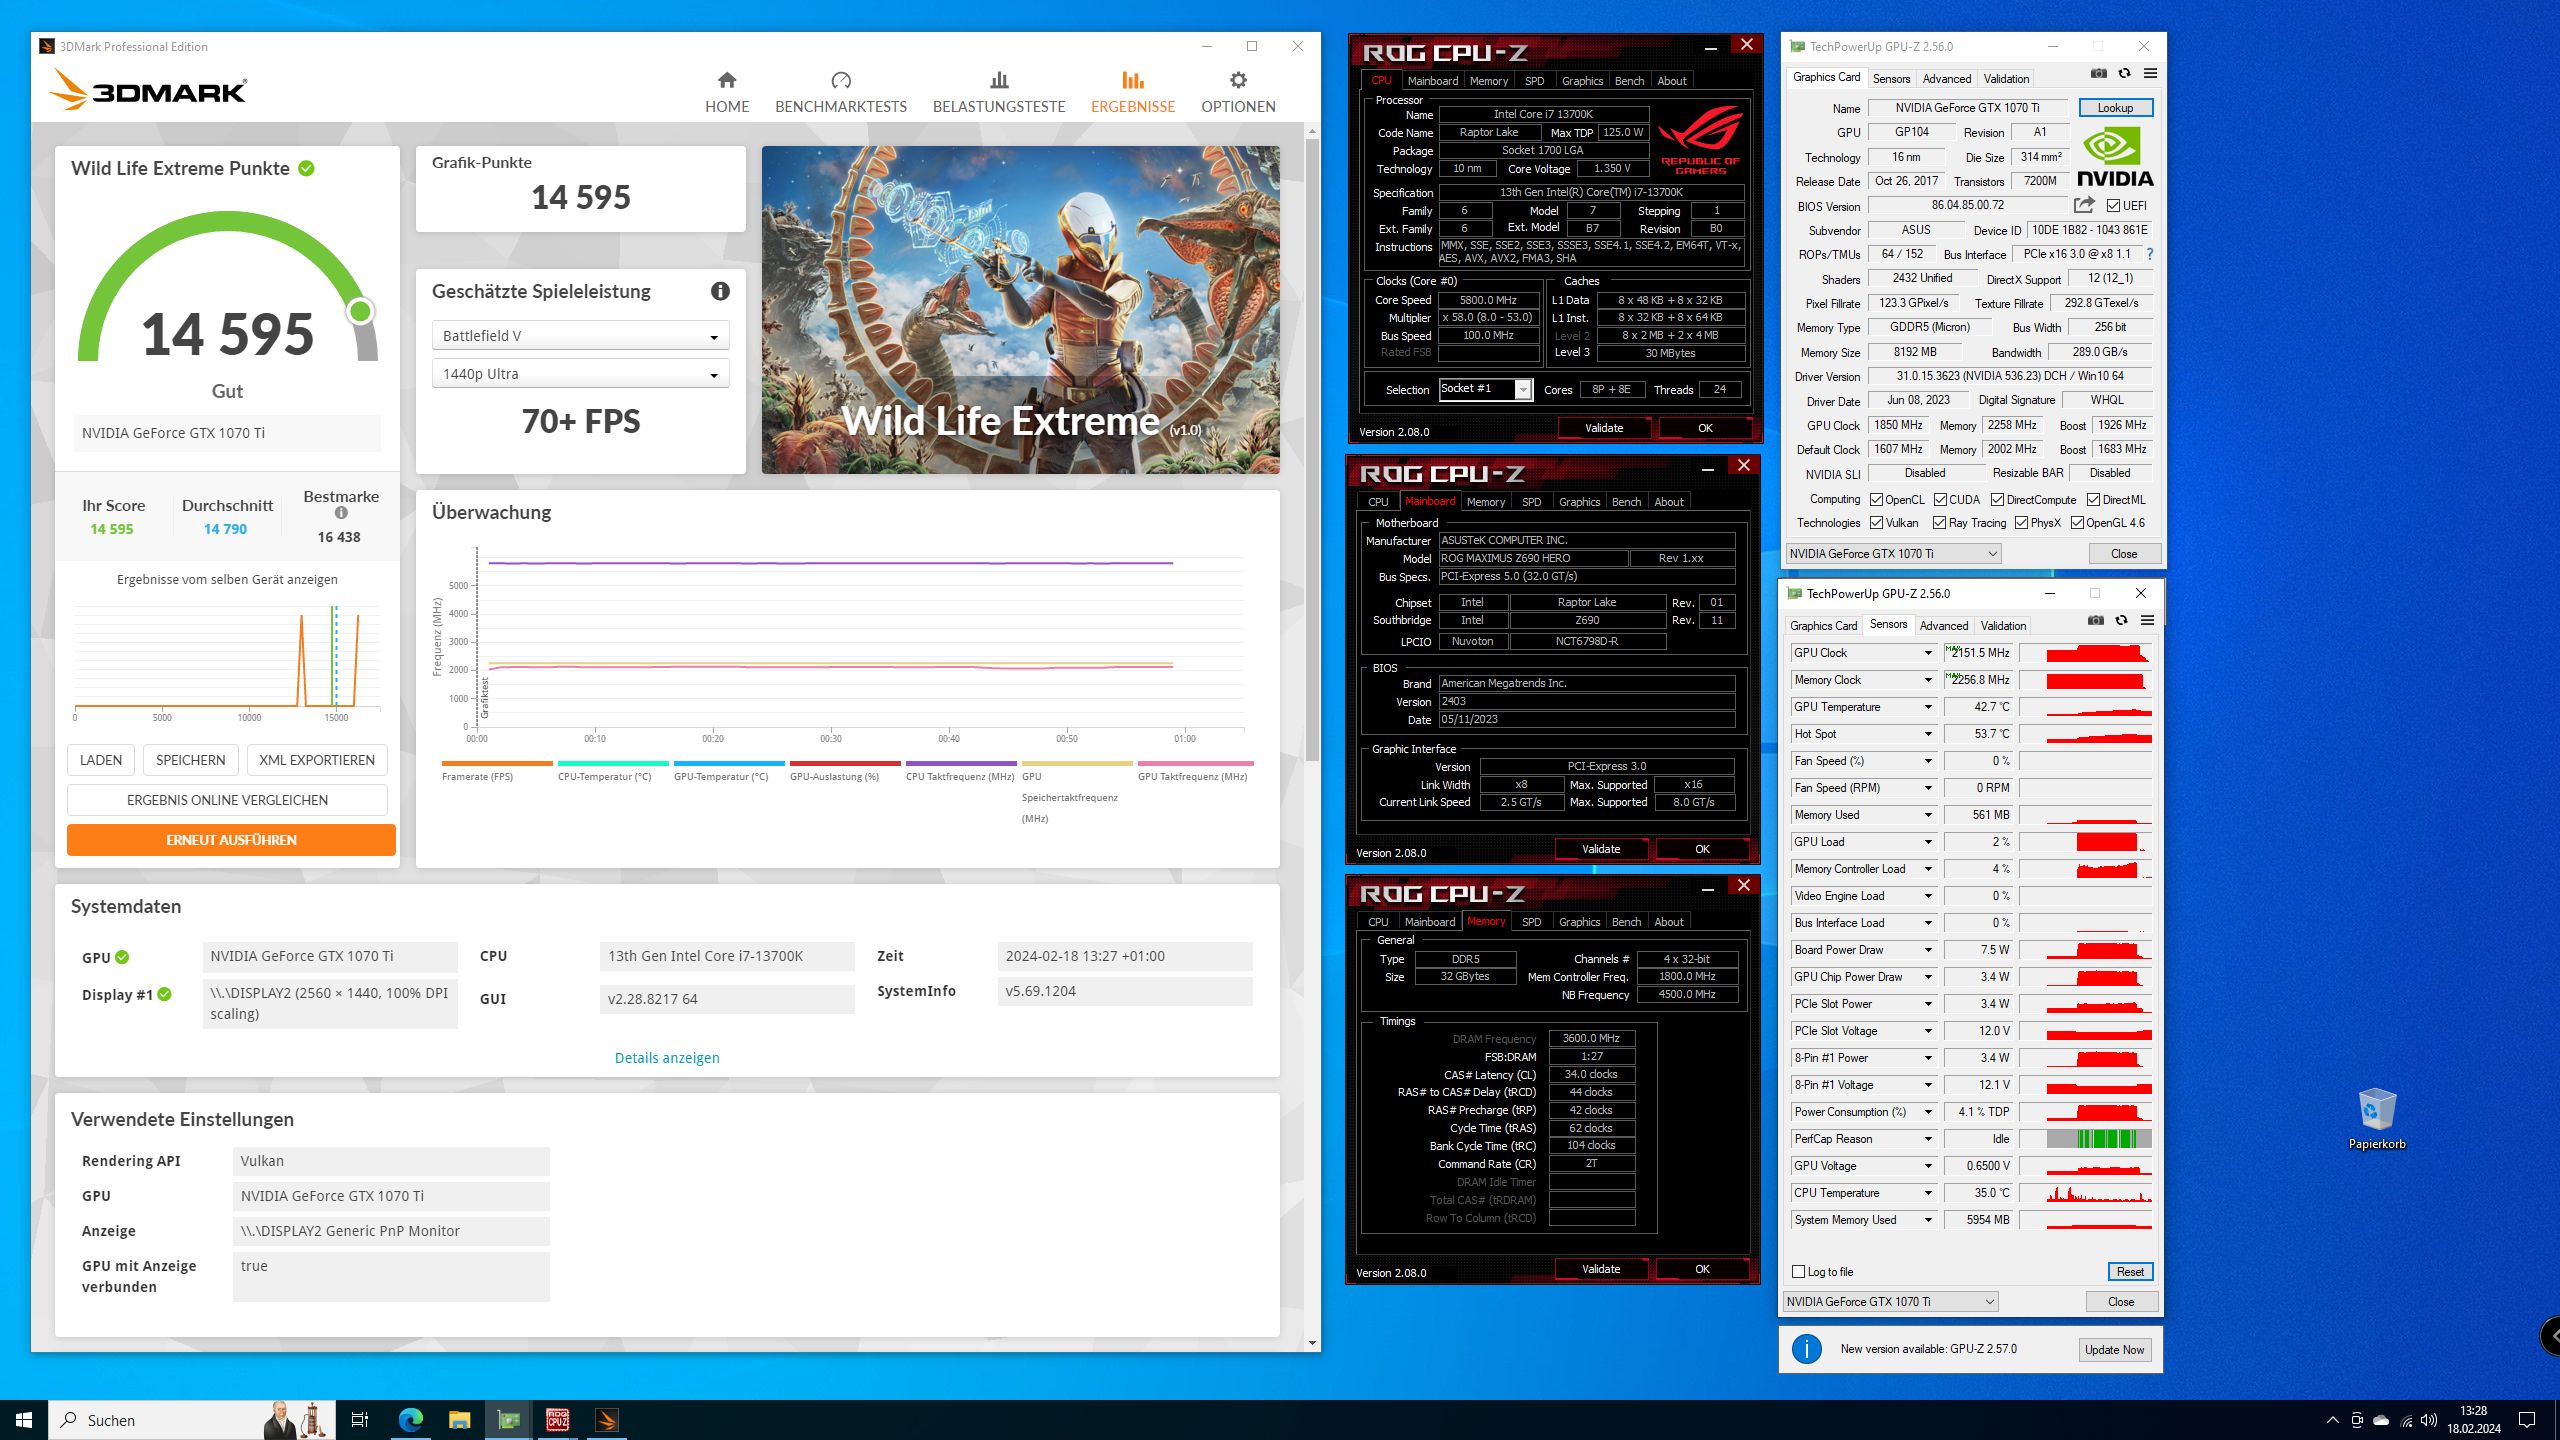Screen dimensions: 2560x1440
Task: Toggle CUDA checkbox in GPU-Z
Action: [x=1940, y=500]
